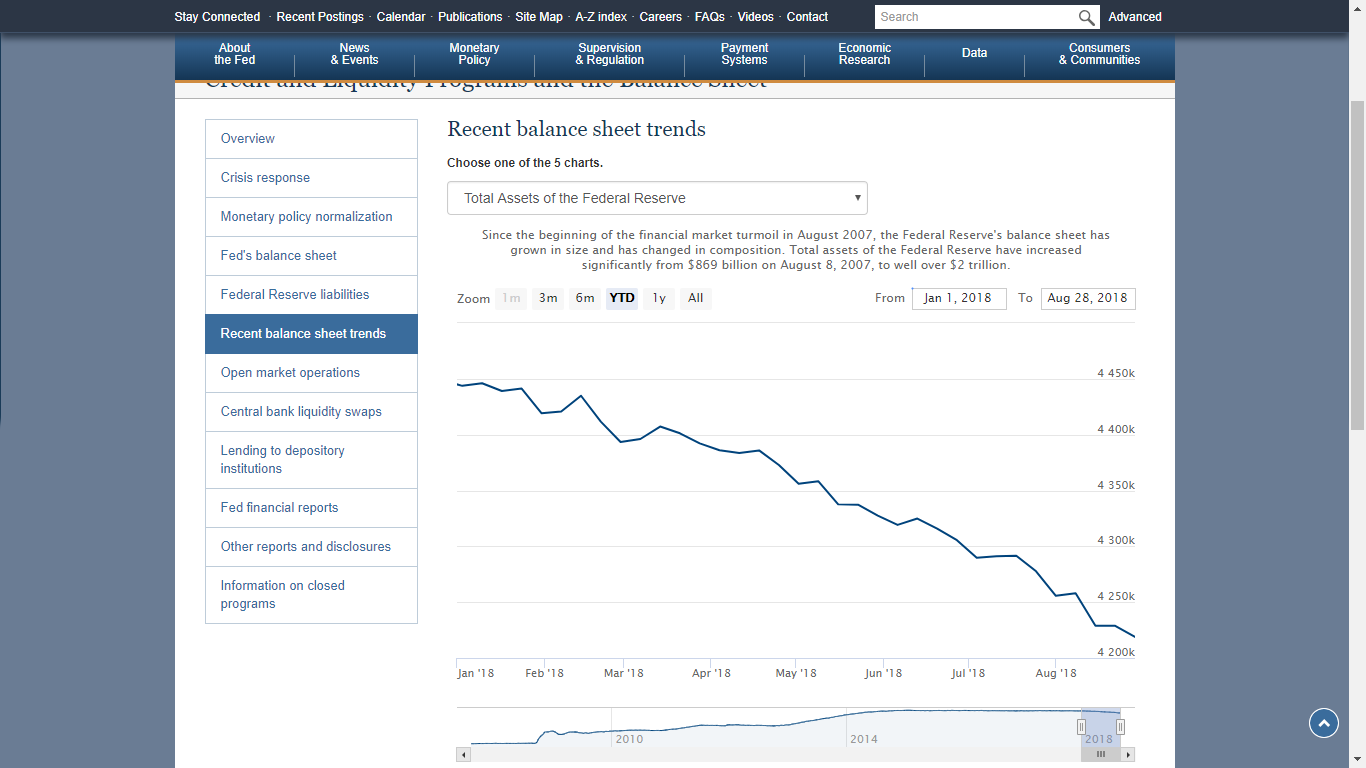Click the right range handle in navigator
The width and height of the screenshot is (1366, 768).
1120,727
